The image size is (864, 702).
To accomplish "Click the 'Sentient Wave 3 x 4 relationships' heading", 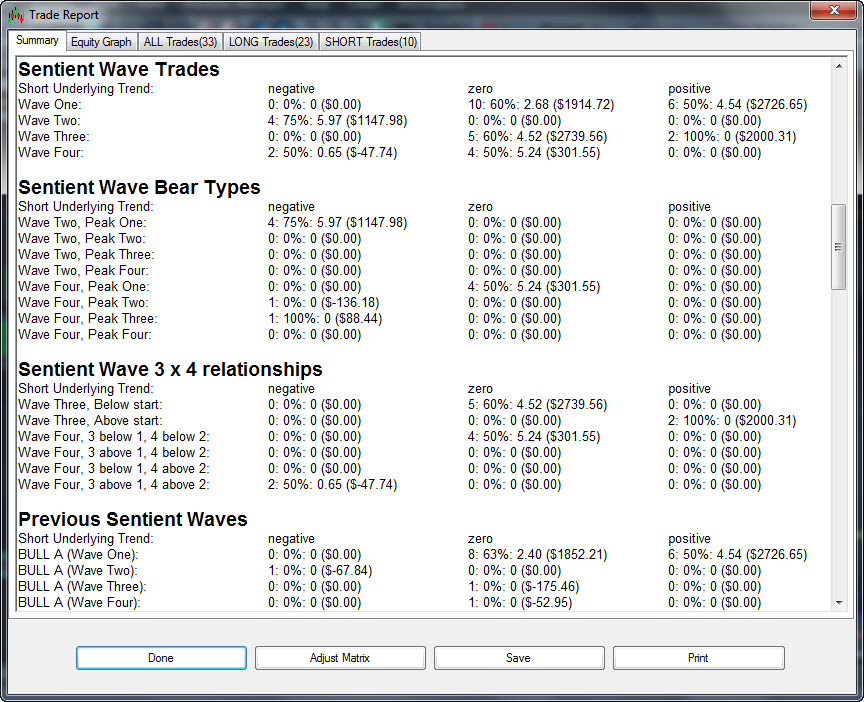I will point(170,369).
